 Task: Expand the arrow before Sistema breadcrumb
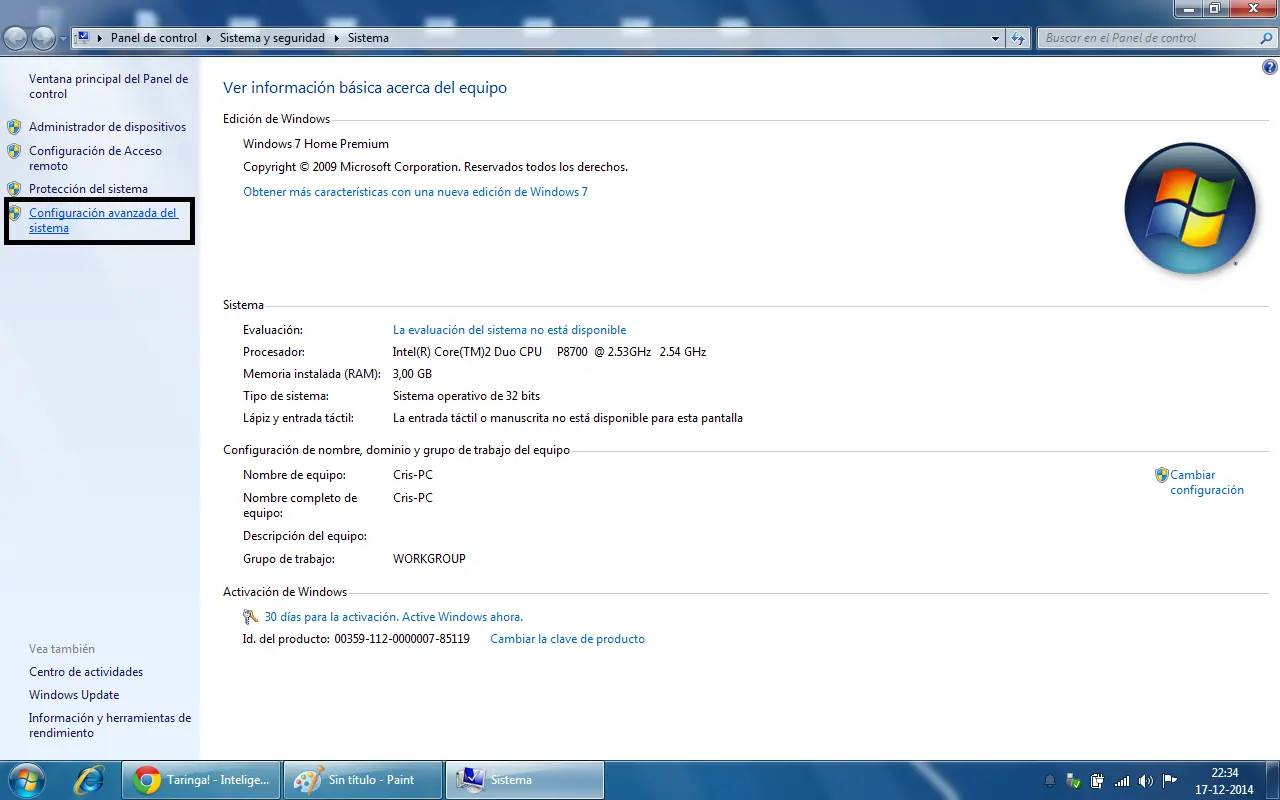click(x=338, y=38)
